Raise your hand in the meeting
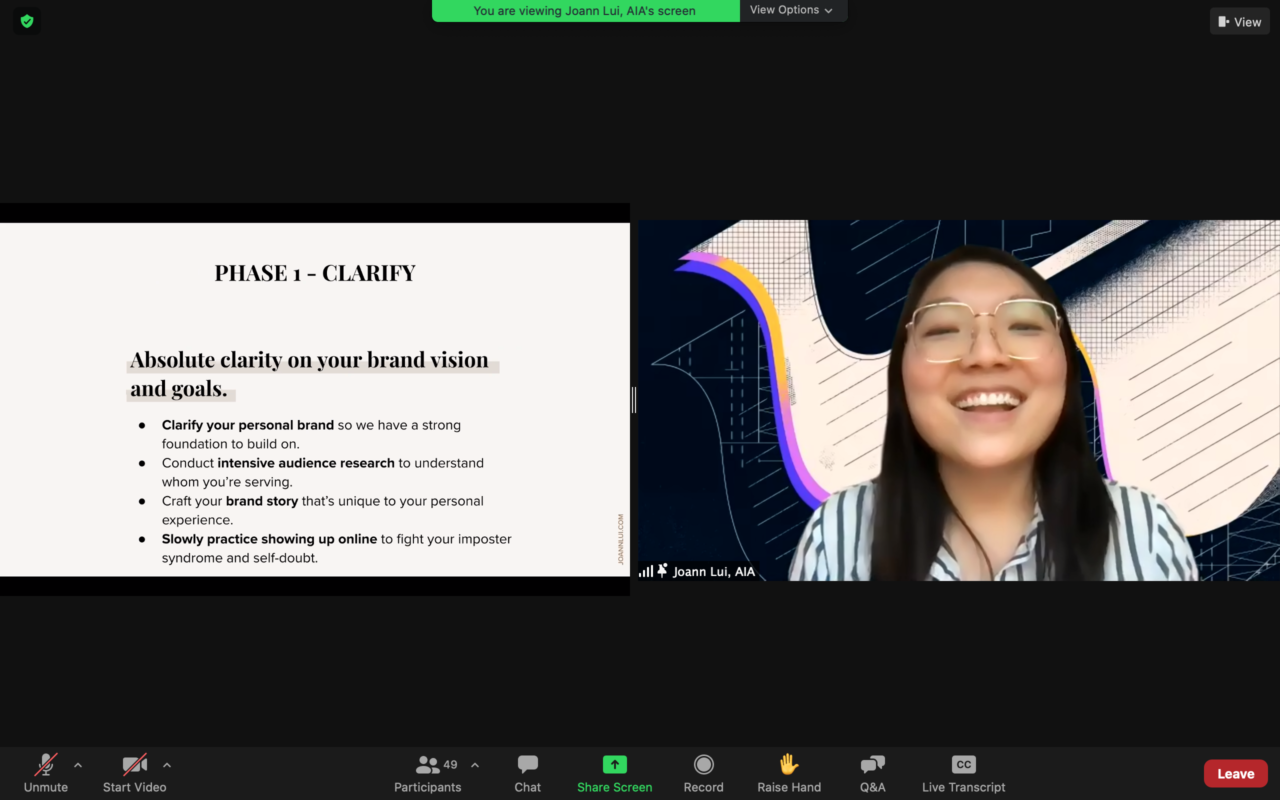Image resolution: width=1280 pixels, height=800 pixels. click(789, 773)
